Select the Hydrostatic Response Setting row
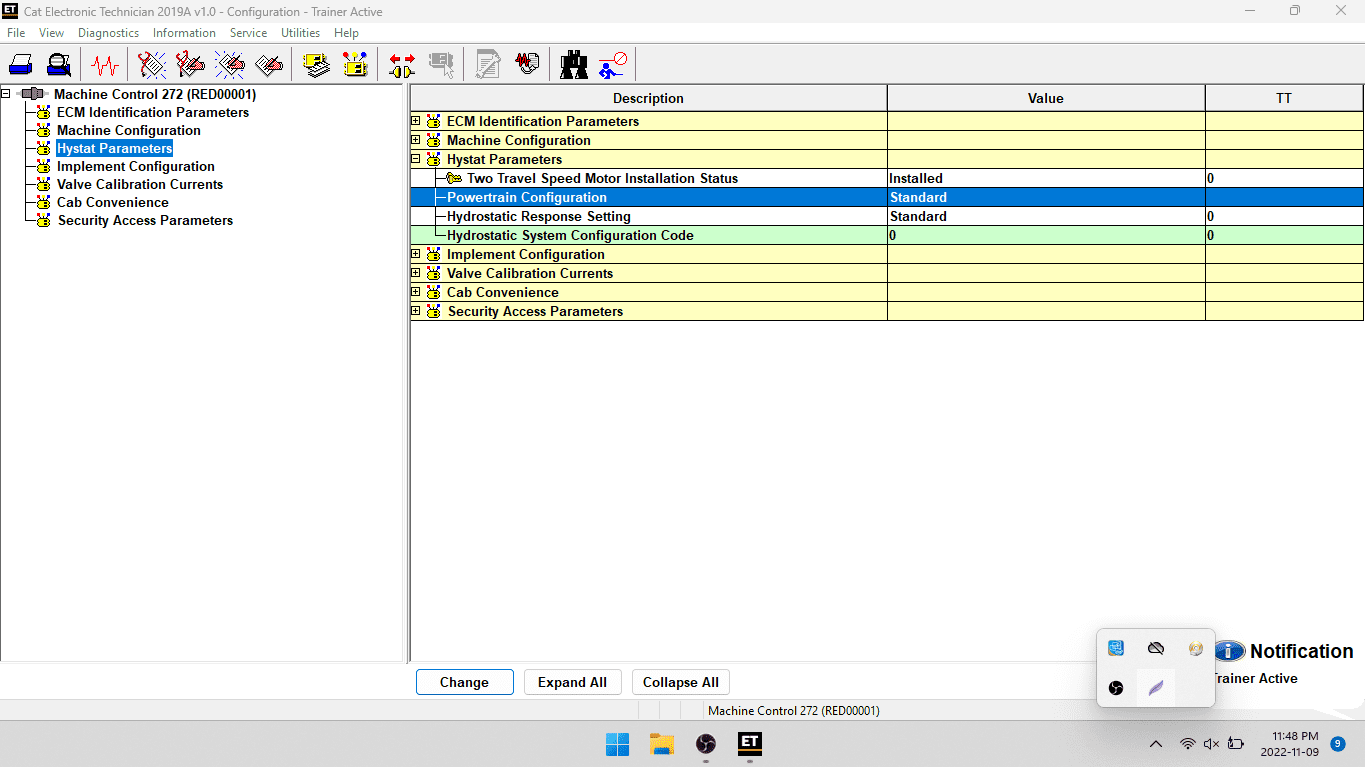 pyautogui.click(x=538, y=216)
